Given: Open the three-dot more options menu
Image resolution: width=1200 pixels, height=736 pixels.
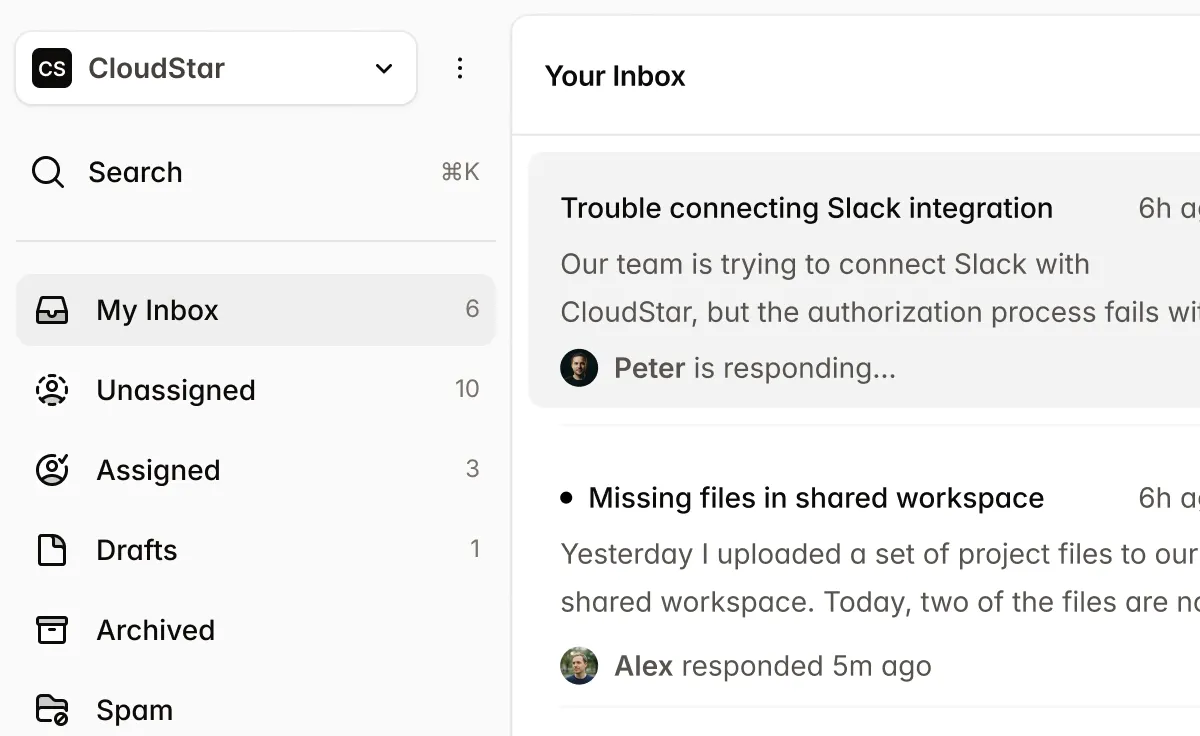Looking at the screenshot, I should tap(460, 68).
